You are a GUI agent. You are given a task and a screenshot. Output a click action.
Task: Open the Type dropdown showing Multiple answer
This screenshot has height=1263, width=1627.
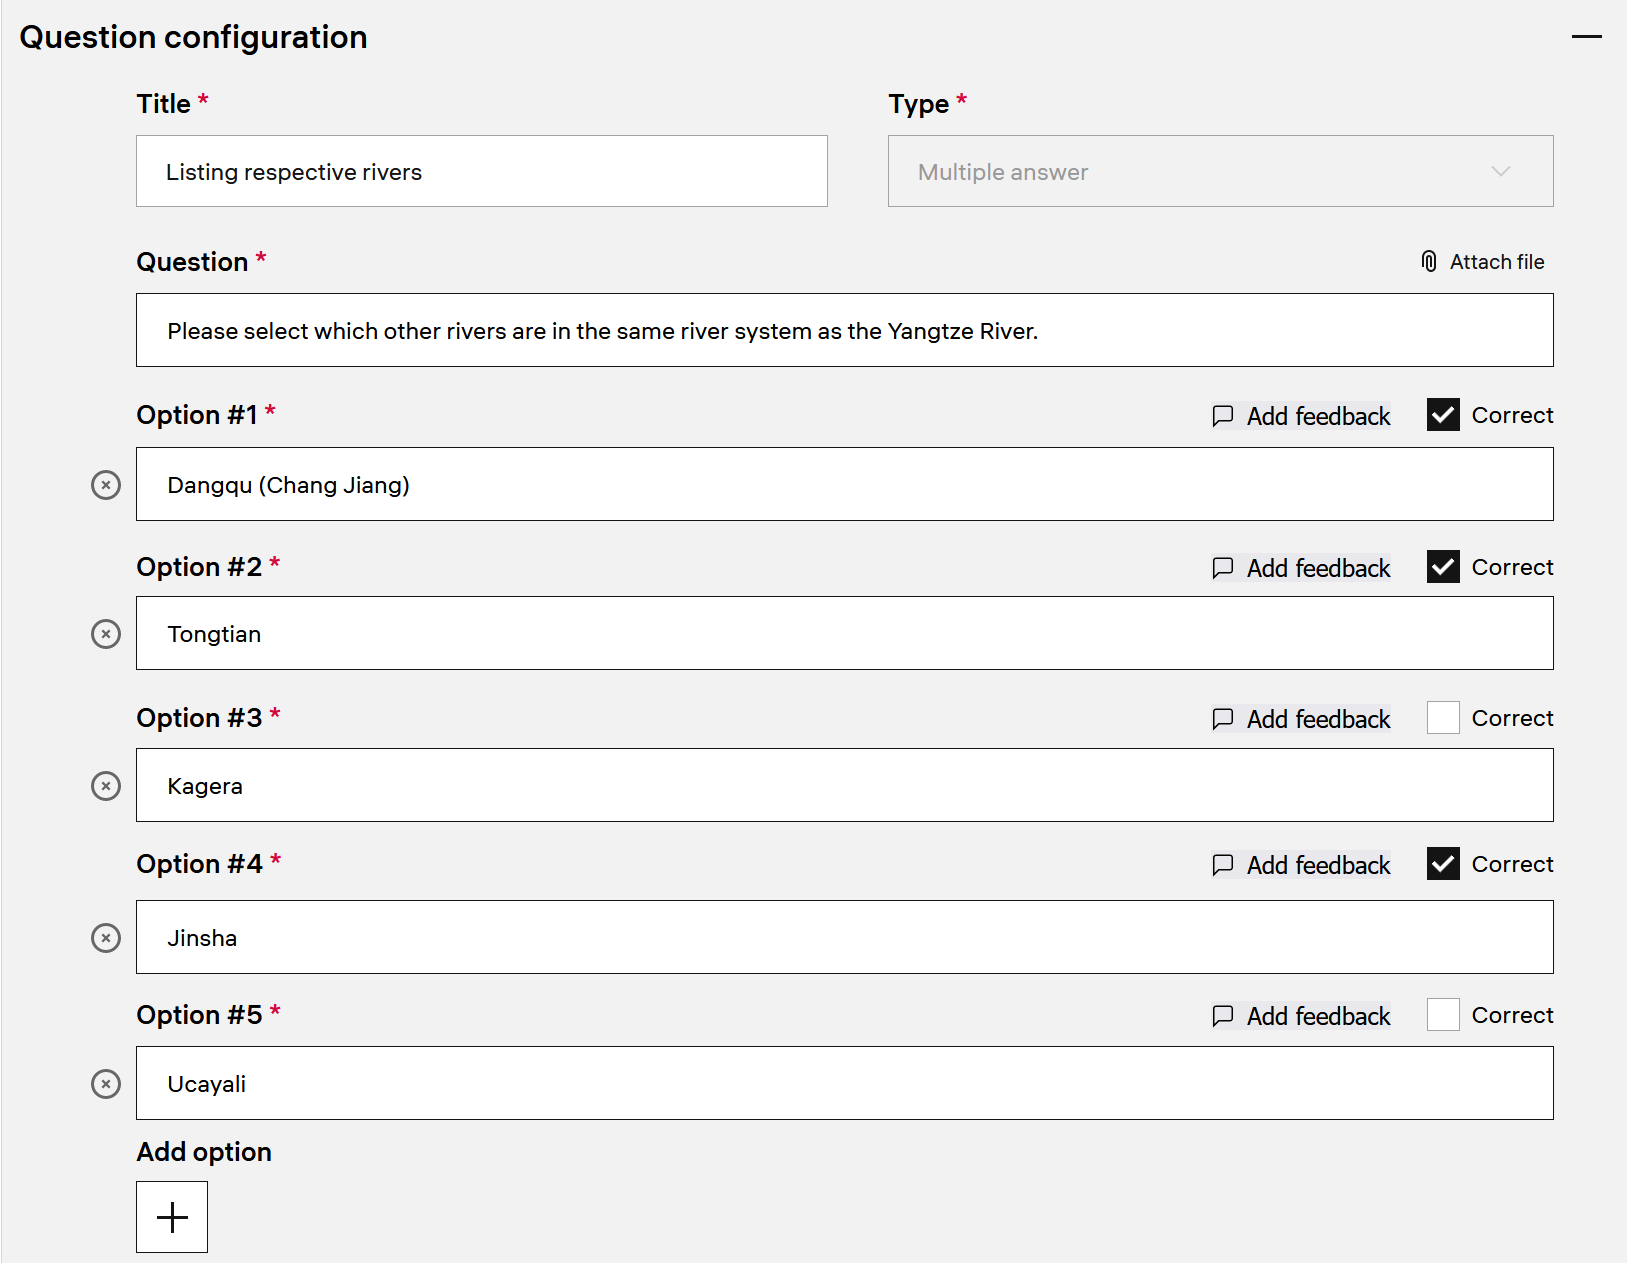tap(1220, 171)
